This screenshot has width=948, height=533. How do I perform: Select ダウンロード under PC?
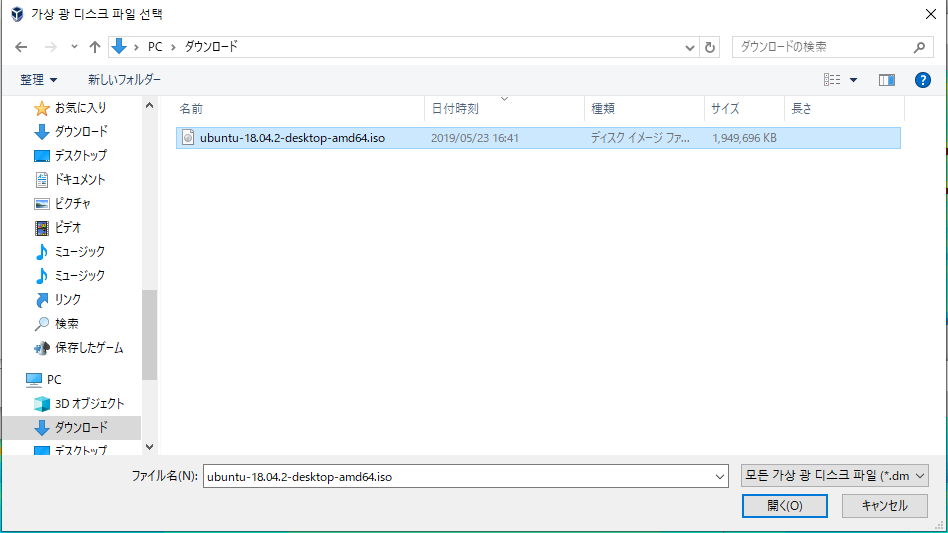click(x=71, y=428)
